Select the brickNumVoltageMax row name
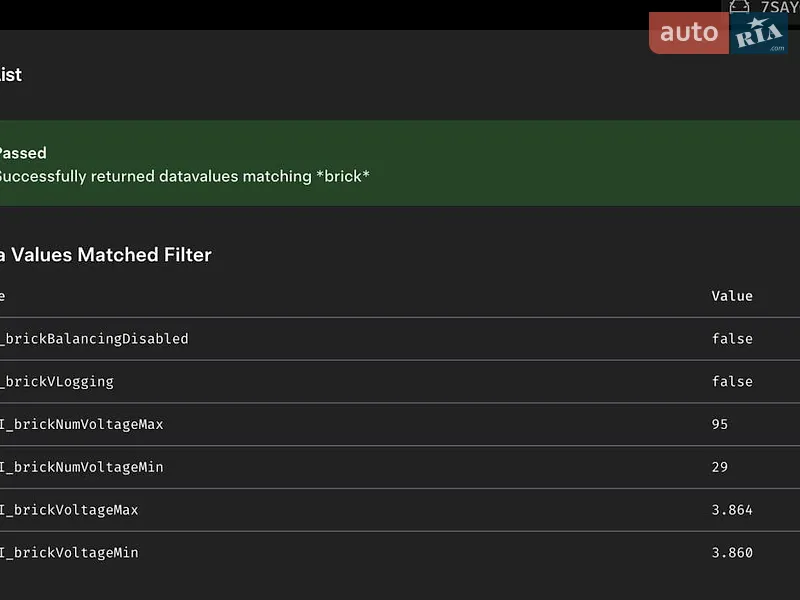Screen dimensions: 800x600 (82, 424)
